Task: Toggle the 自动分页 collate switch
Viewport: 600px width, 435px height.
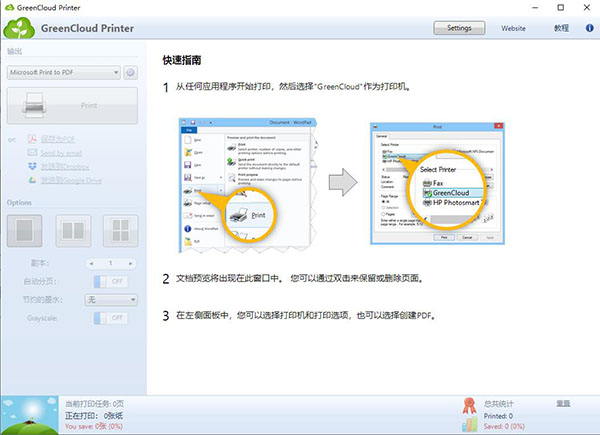Action: (x=111, y=282)
